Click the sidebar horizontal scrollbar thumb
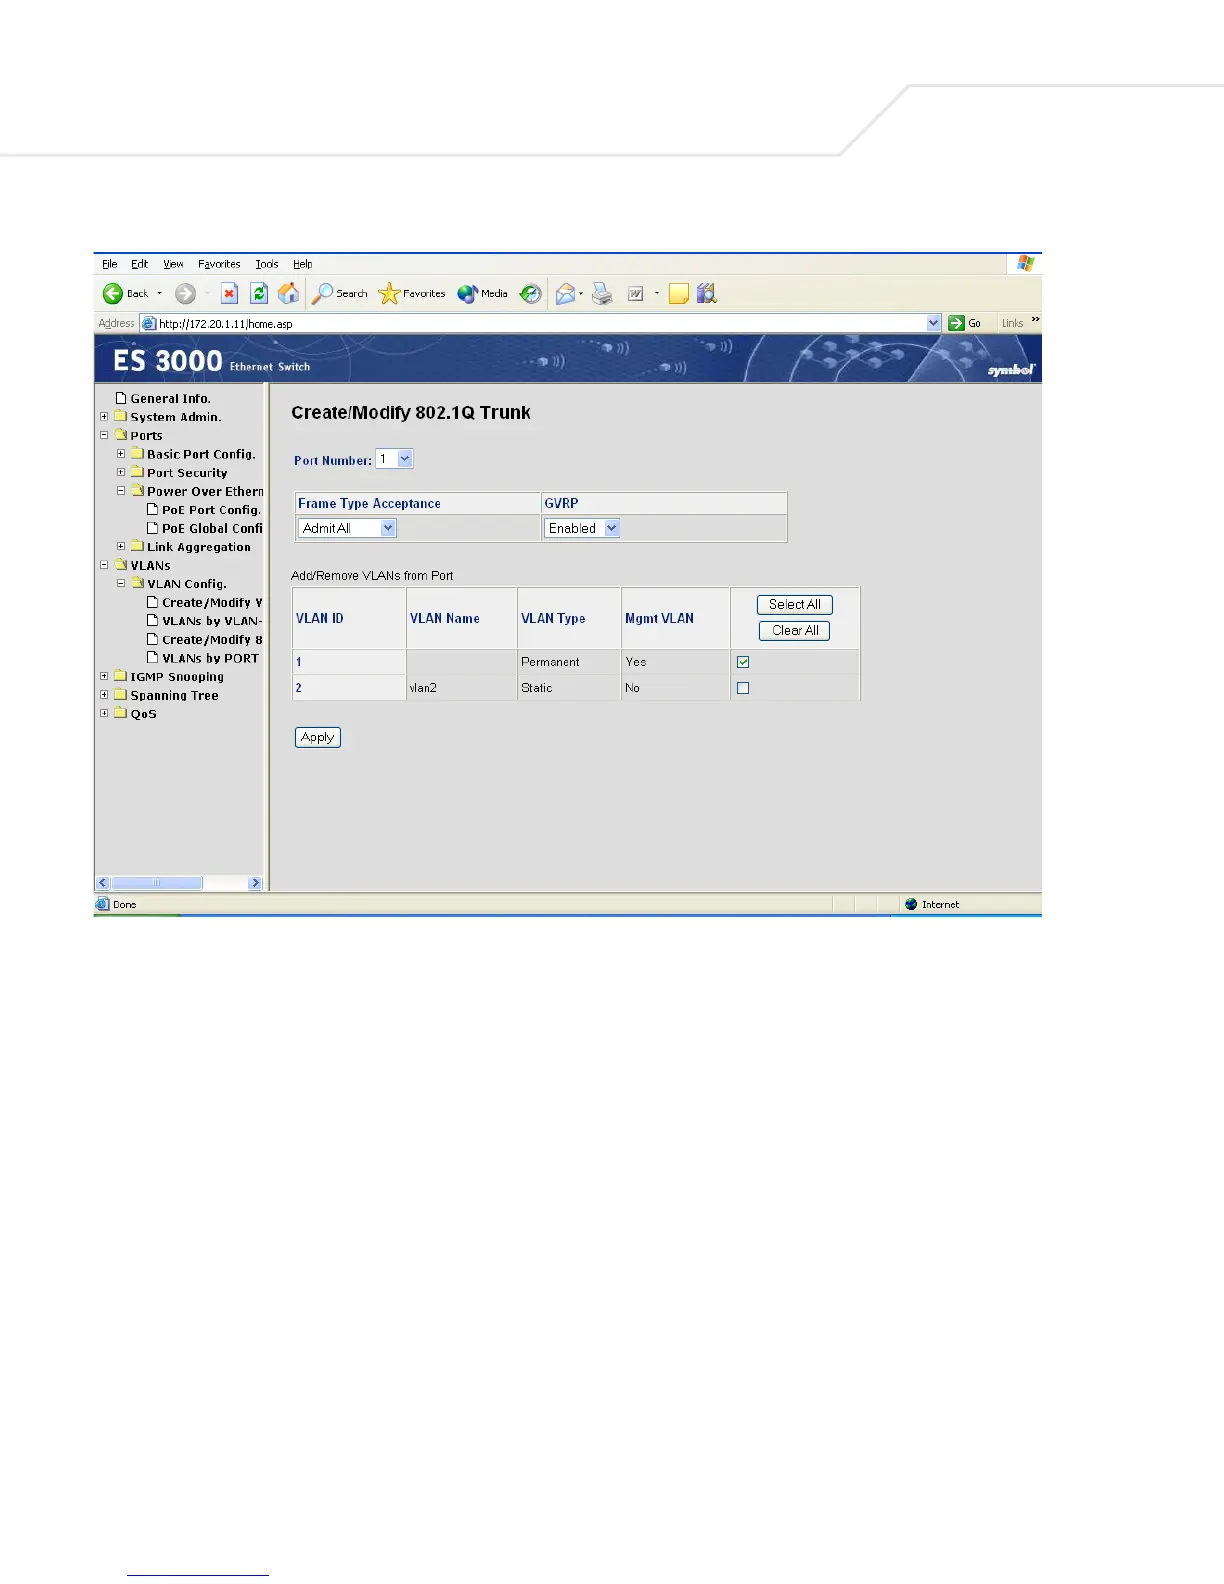 point(157,883)
